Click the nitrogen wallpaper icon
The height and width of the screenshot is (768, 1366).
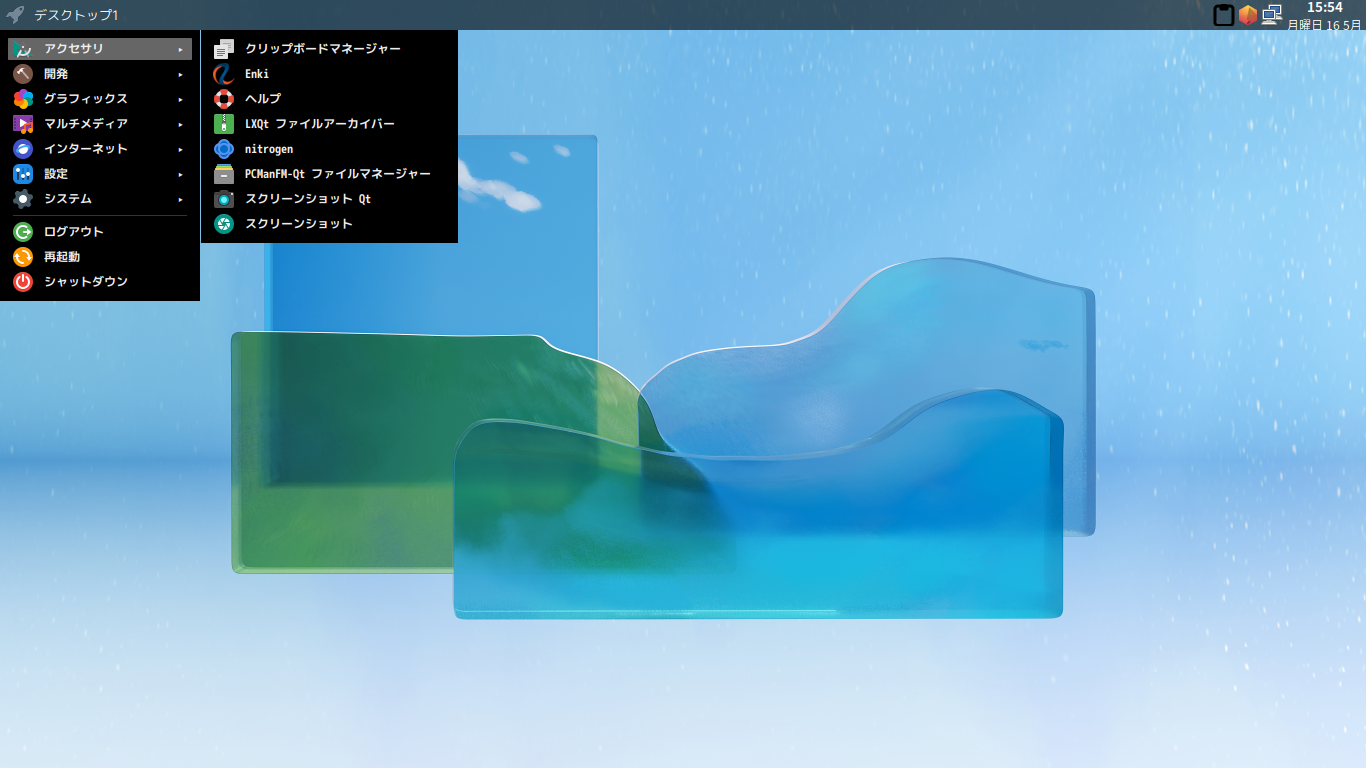tap(224, 149)
